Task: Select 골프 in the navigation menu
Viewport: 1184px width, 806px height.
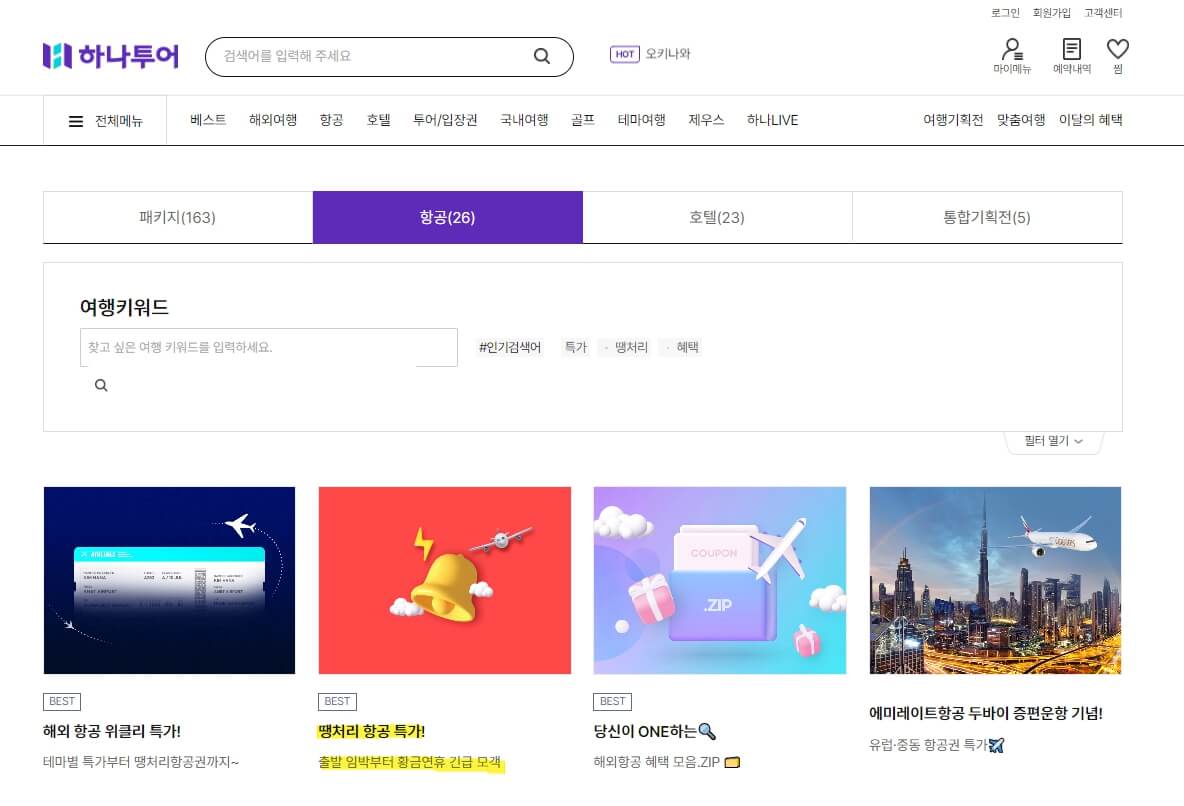Action: pos(582,120)
